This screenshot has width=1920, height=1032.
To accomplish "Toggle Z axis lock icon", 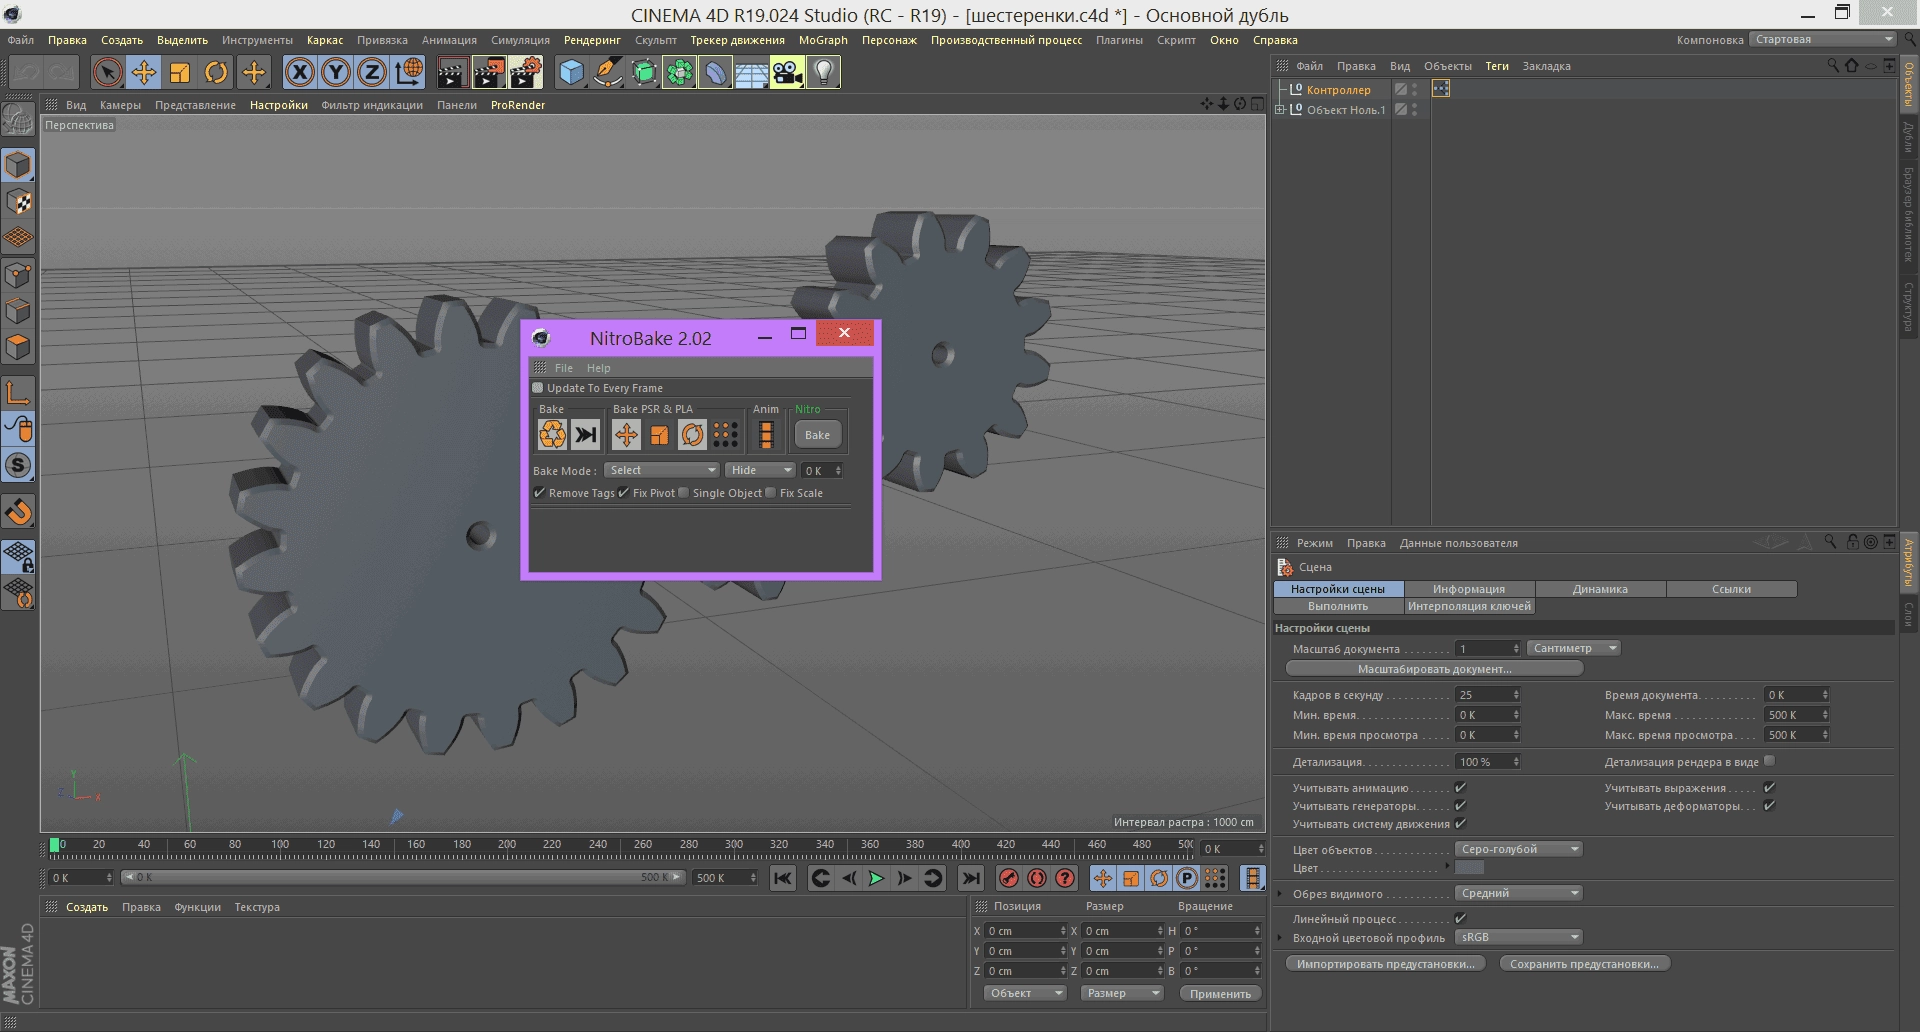I will click(x=372, y=72).
